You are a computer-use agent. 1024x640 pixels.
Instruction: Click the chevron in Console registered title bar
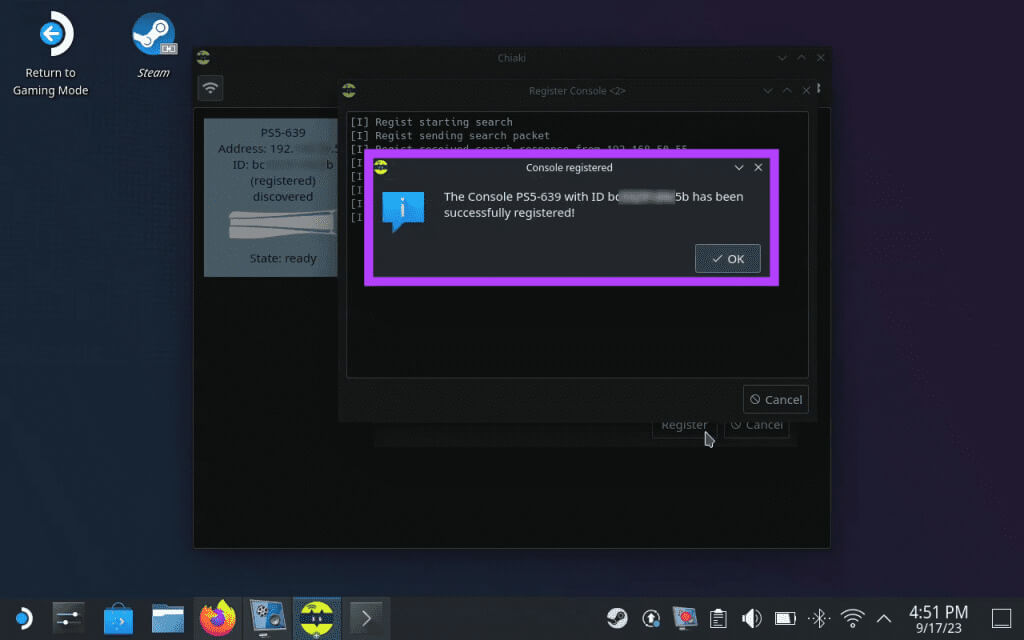739,167
